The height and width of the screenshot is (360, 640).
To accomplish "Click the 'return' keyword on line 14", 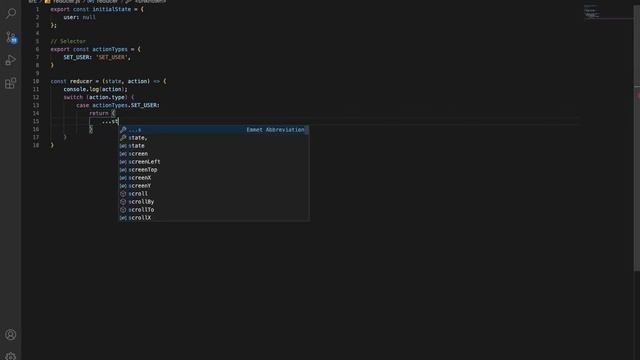I will coord(99,113).
